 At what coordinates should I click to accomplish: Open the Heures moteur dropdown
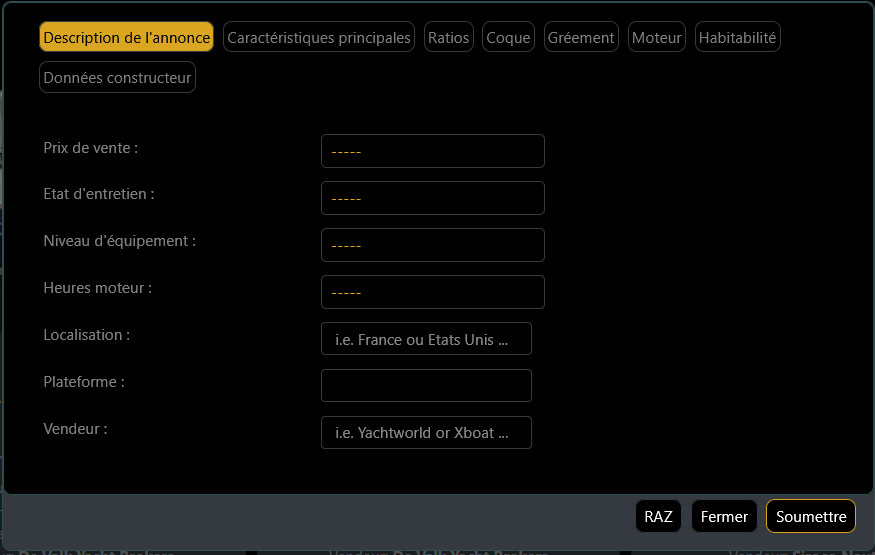point(432,292)
